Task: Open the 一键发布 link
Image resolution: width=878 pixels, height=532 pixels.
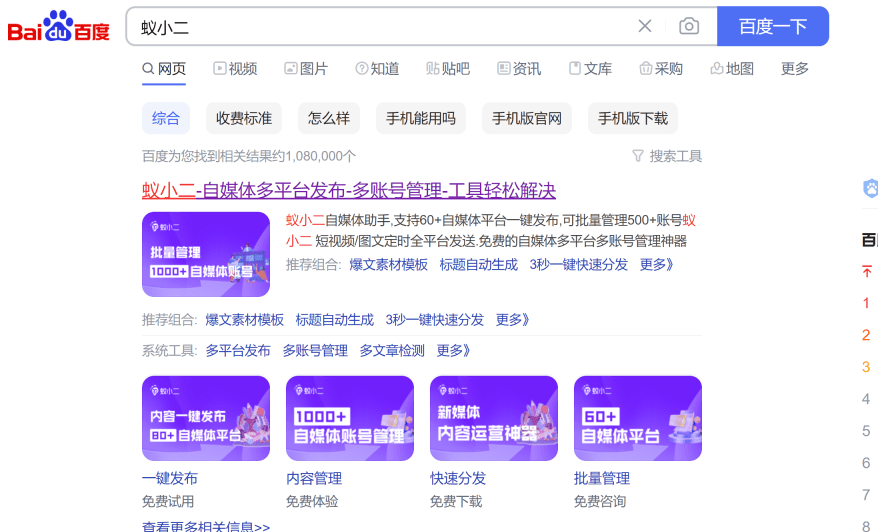Action: 170,478
